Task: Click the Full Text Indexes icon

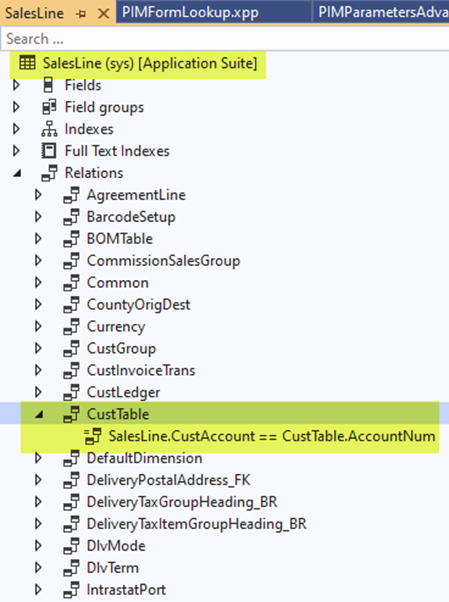Action: (49, 151)
